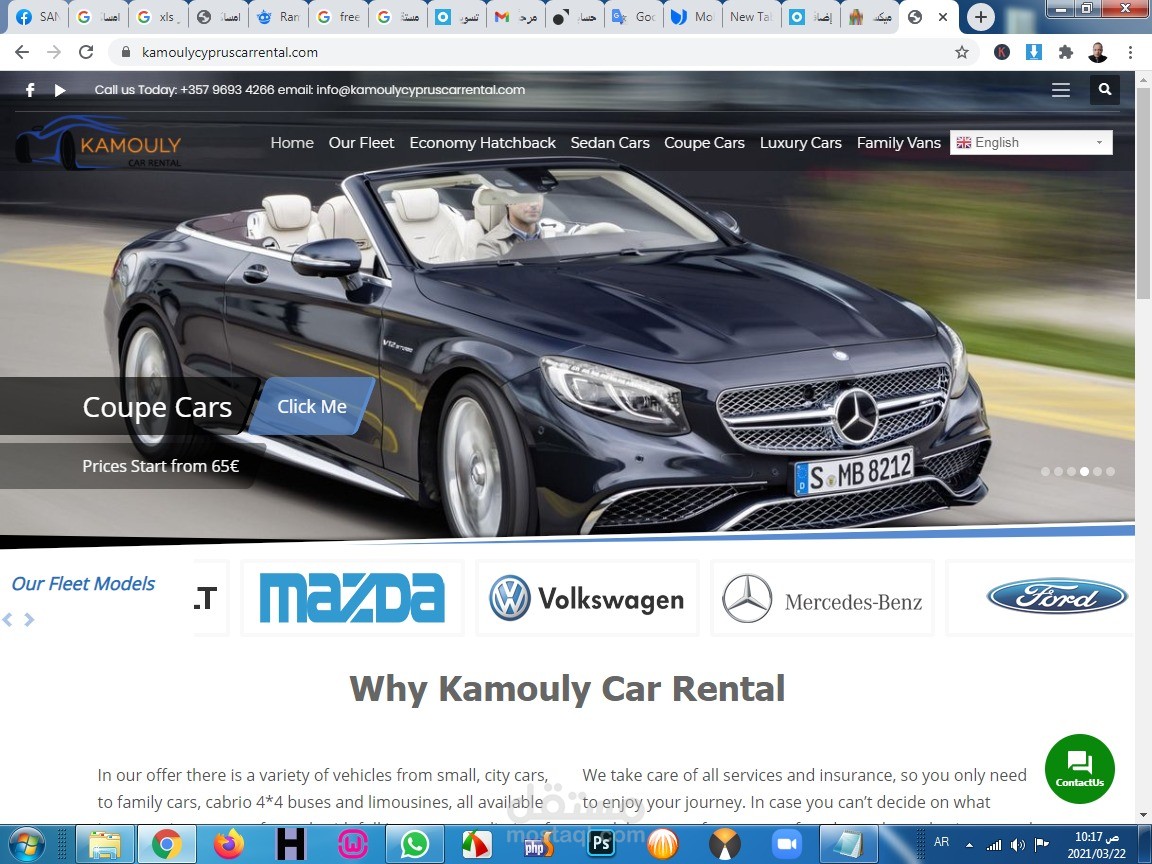The height and width of the screenshot is (864, 1152).
Task: Open the WampServer pink W taskbar icon
Action: [353, 844]
